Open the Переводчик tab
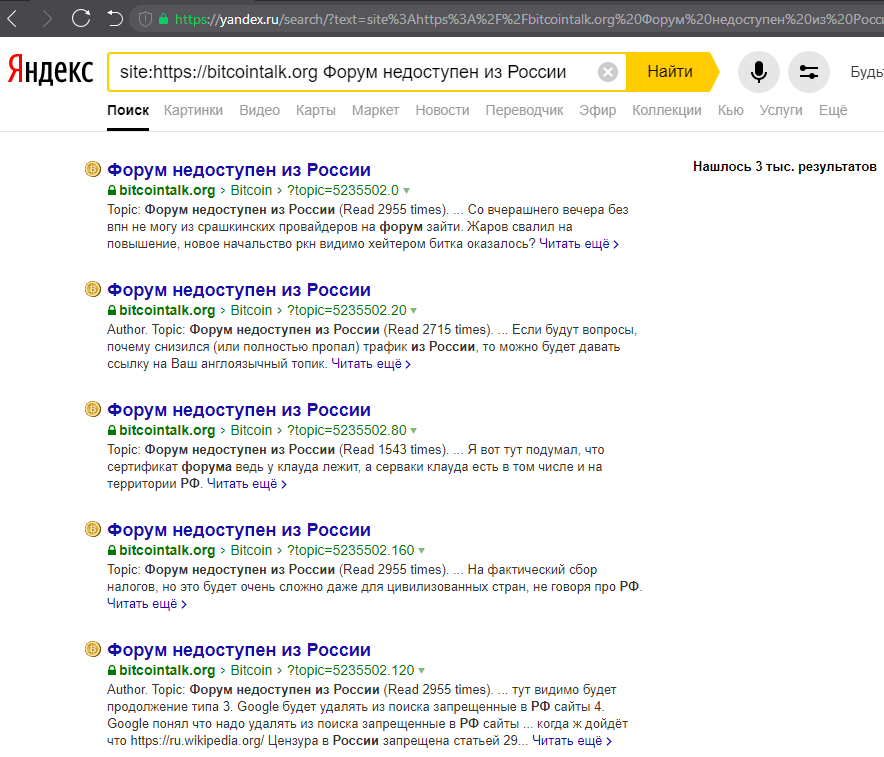The image size is (884, 757). (524, 110)
